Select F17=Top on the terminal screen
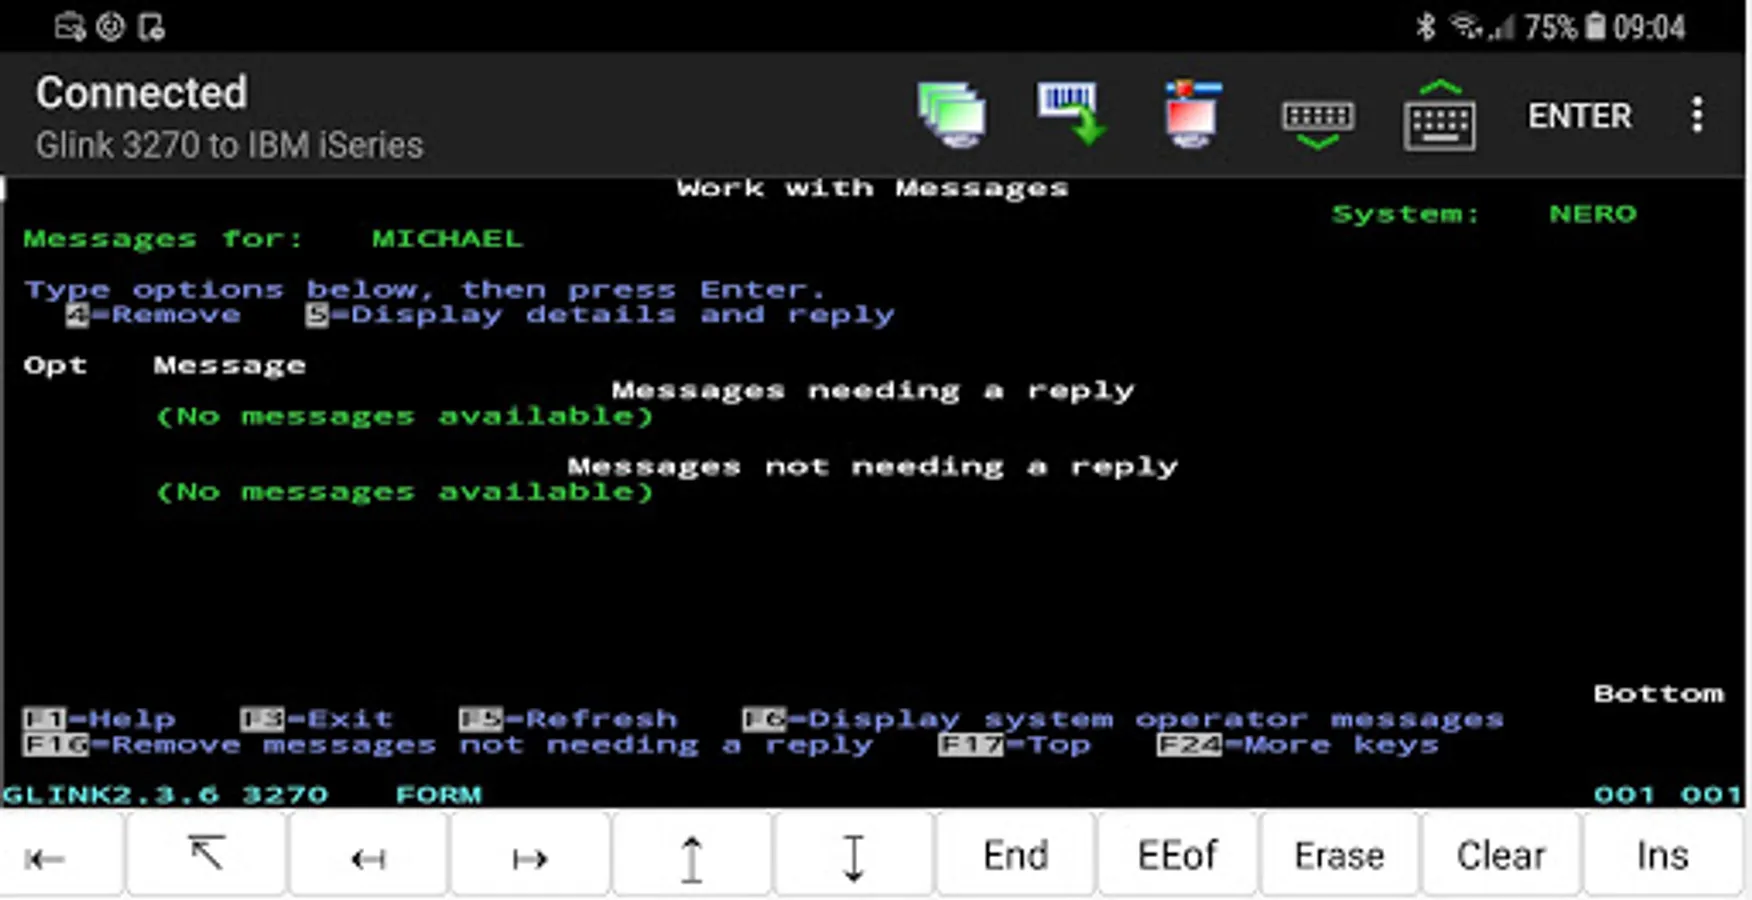The height and width of the screenshot is (900, 1752). [x=1014, y=745]
